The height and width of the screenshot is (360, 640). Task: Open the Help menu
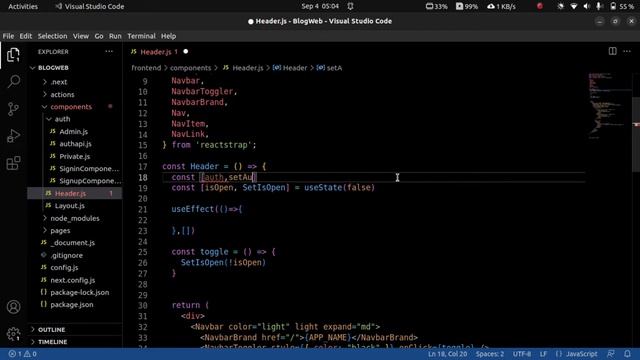(168, 36)
